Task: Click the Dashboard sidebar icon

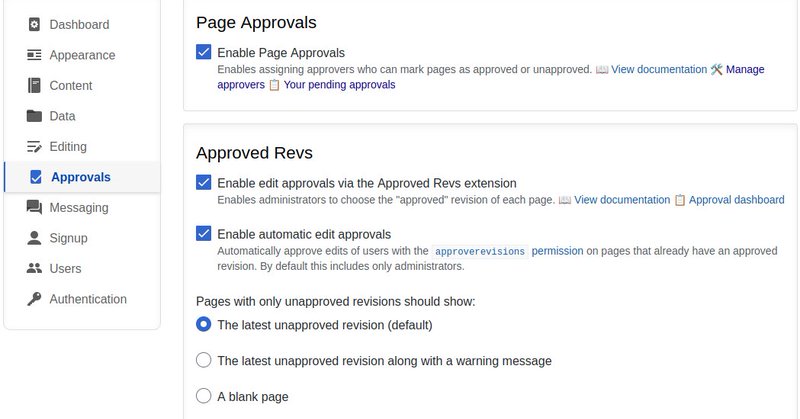Action: [x=34, y=24]
